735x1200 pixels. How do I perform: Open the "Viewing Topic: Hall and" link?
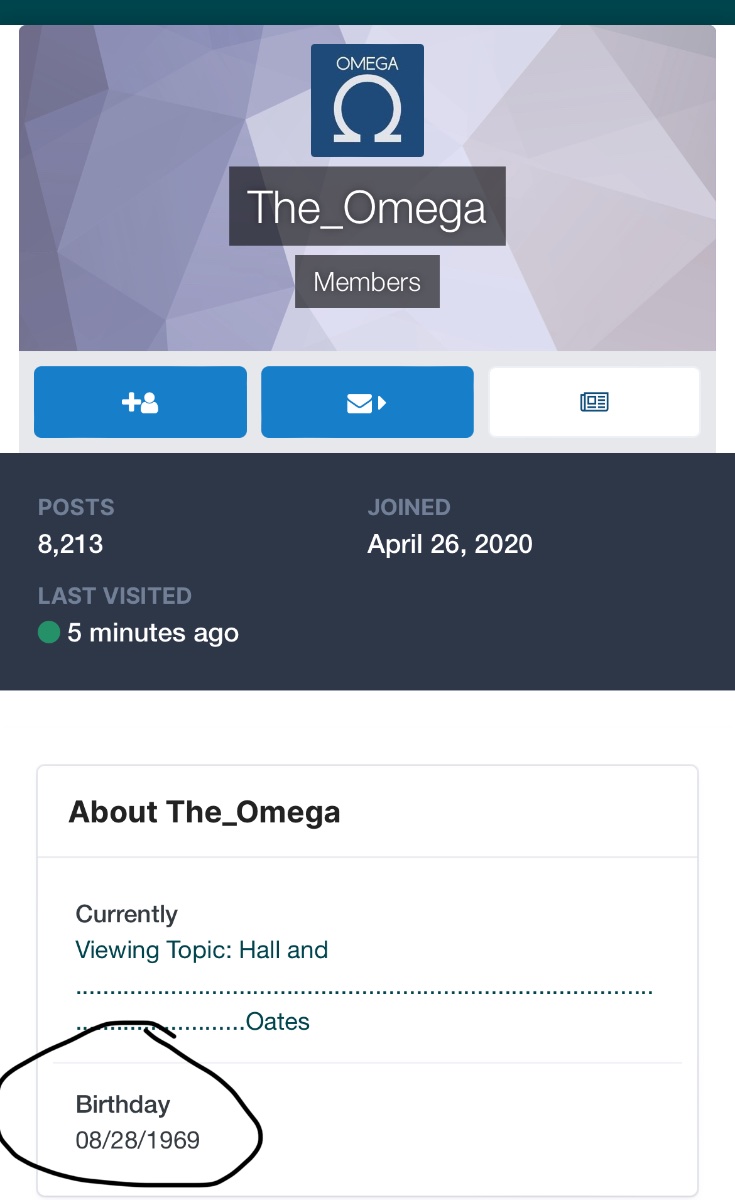(x=202, y=950)
